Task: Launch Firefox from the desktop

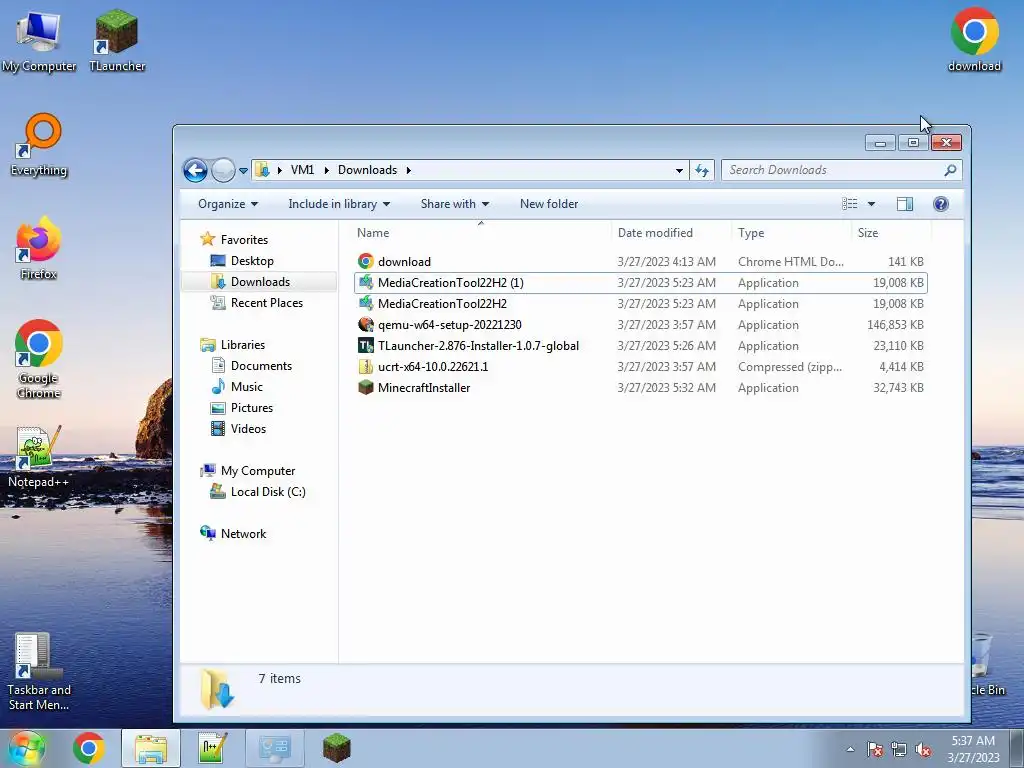Action: (39, 249)
